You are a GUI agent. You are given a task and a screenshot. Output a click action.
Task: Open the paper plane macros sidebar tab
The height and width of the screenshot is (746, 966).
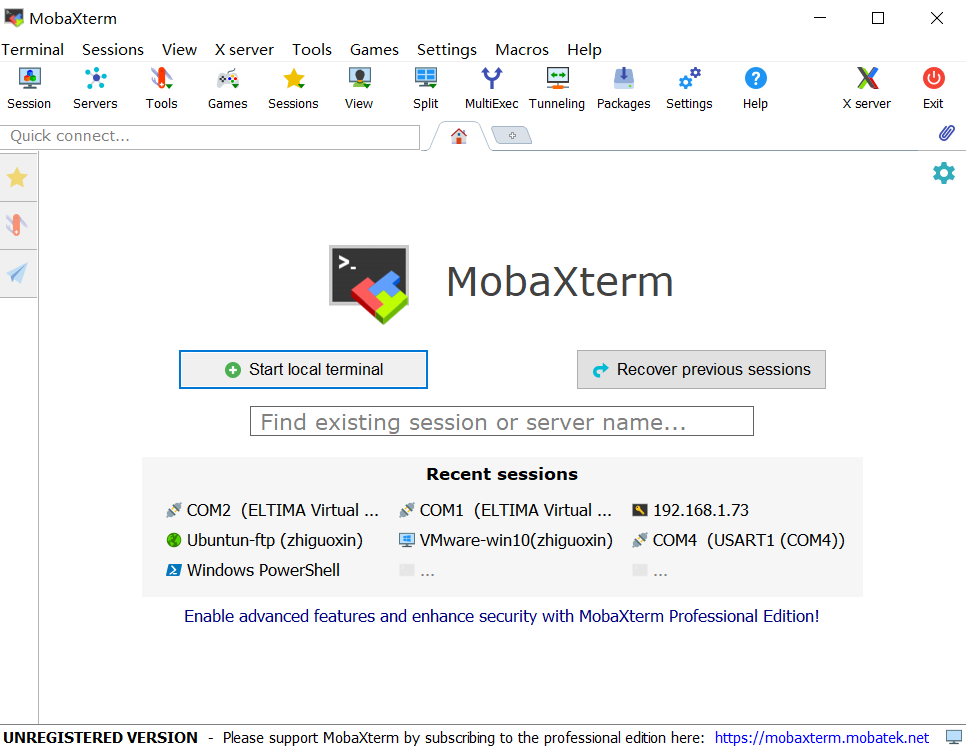pos(17,273)
